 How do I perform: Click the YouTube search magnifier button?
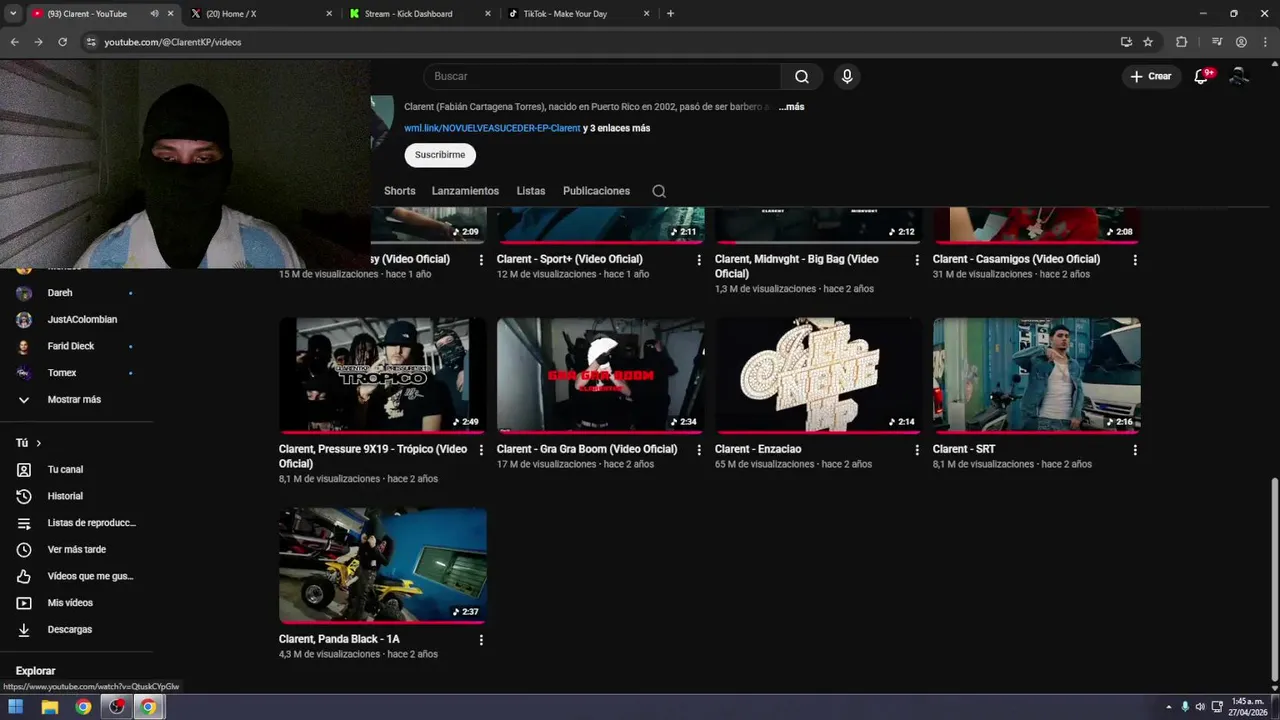(801, 76)
